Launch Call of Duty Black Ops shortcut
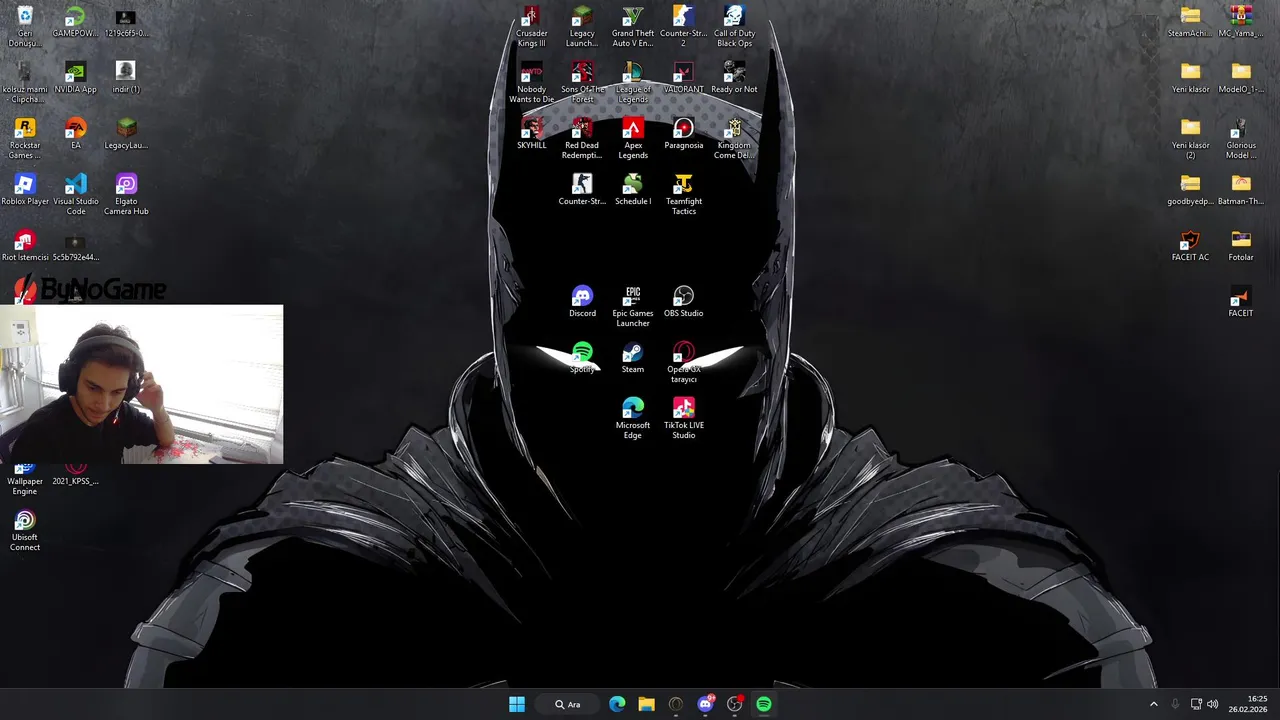The width and height of the screenshot is (1280, 720). pos(734,27)
